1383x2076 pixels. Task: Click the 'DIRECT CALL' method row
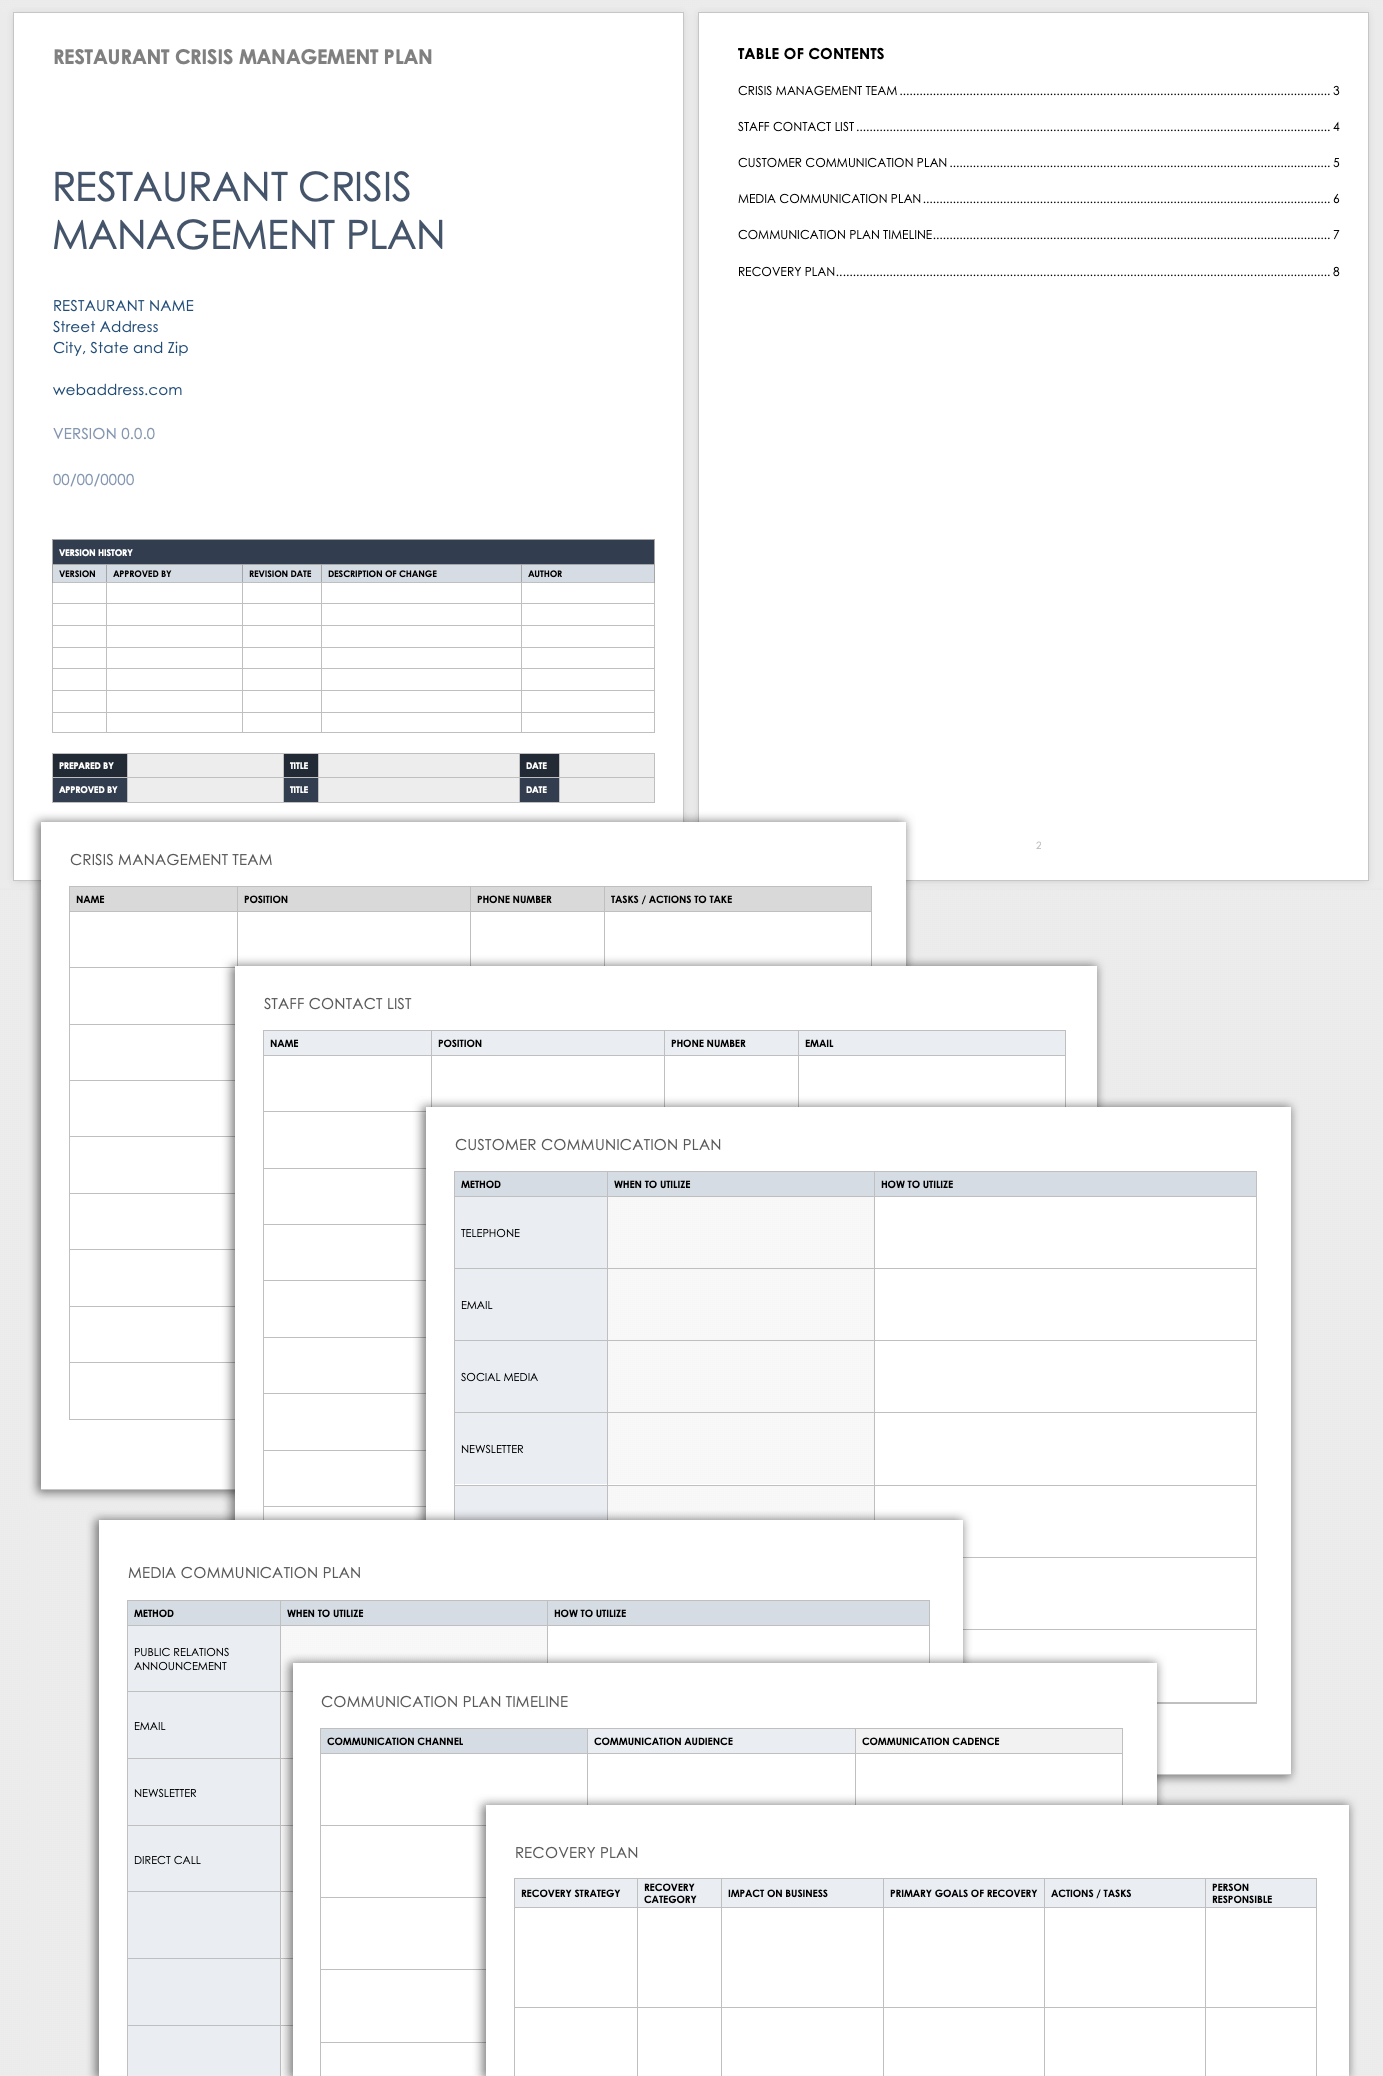(x=203, y=1859)
